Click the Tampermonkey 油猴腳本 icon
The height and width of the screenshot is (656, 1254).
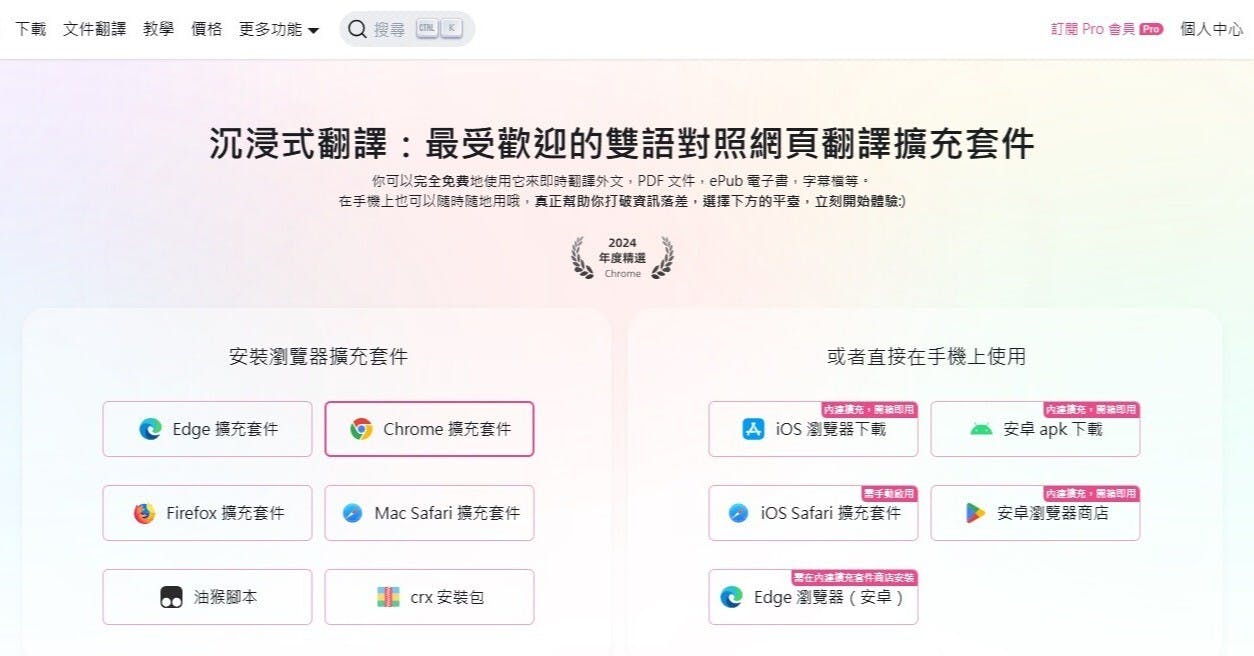coord(171,597)
